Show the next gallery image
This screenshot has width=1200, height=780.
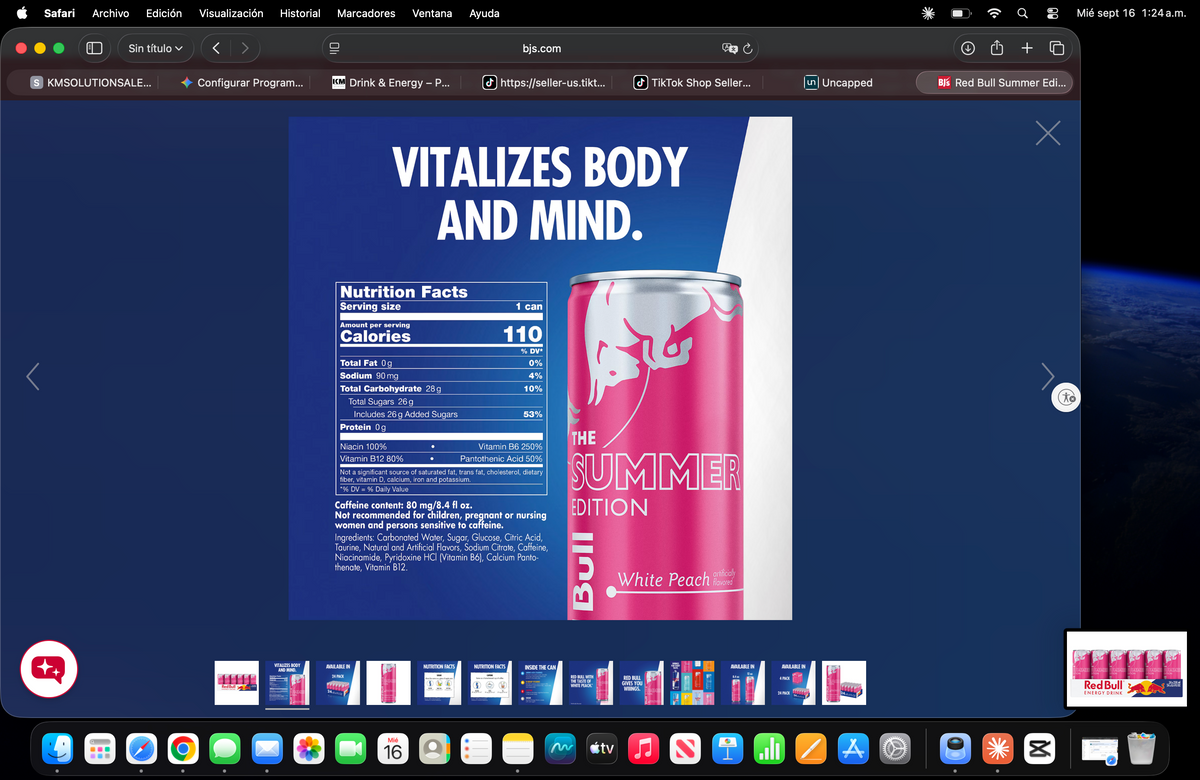[1047, 376]
